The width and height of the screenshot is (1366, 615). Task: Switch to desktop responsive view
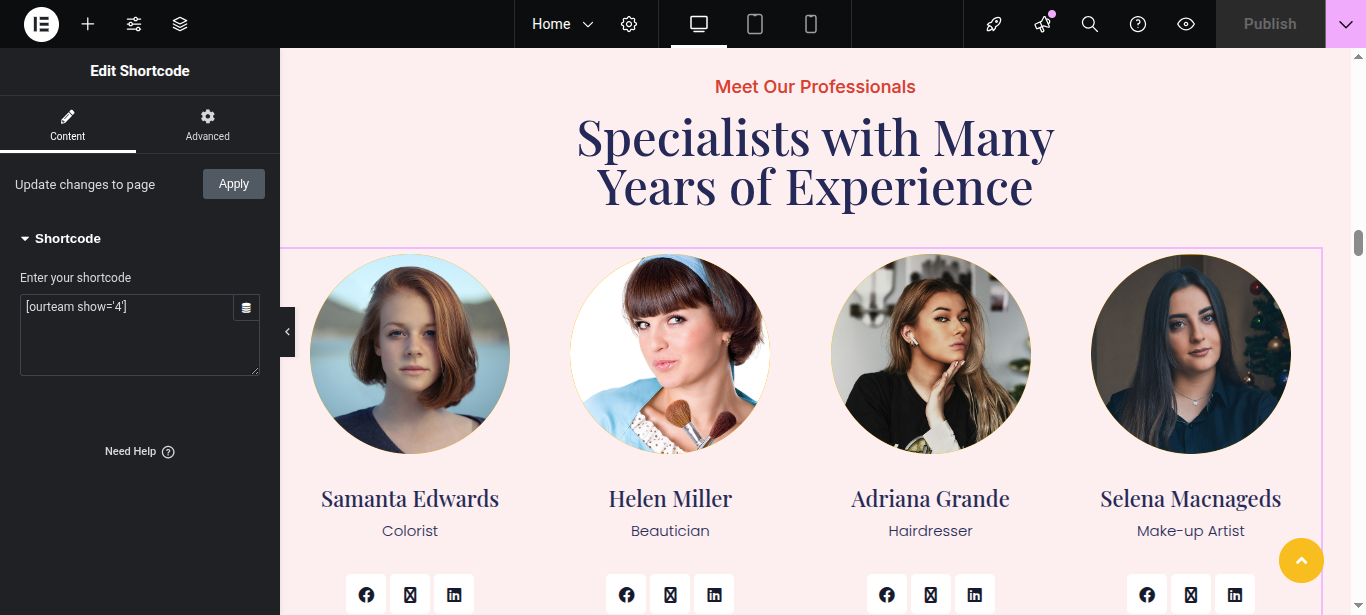[699, 24]
